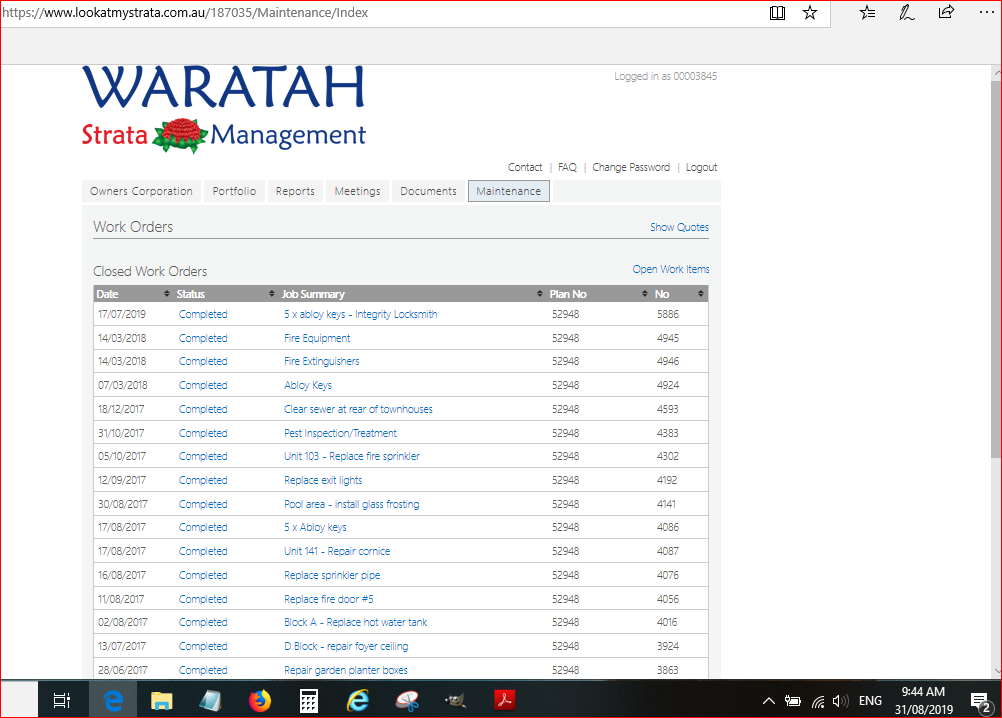Open the Fire Equipment work order
Screen dimensions: 1002x718
click(317, 338)
